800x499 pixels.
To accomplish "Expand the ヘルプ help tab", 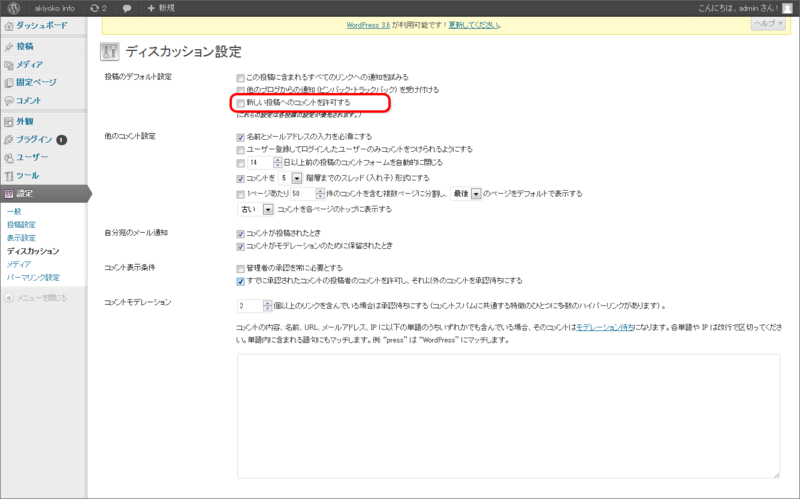I will point(768,23).
